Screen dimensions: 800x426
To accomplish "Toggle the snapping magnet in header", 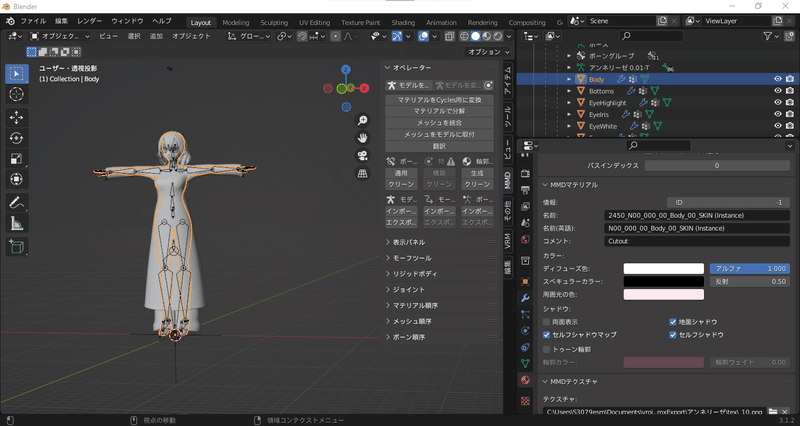I will pos(302,36).
